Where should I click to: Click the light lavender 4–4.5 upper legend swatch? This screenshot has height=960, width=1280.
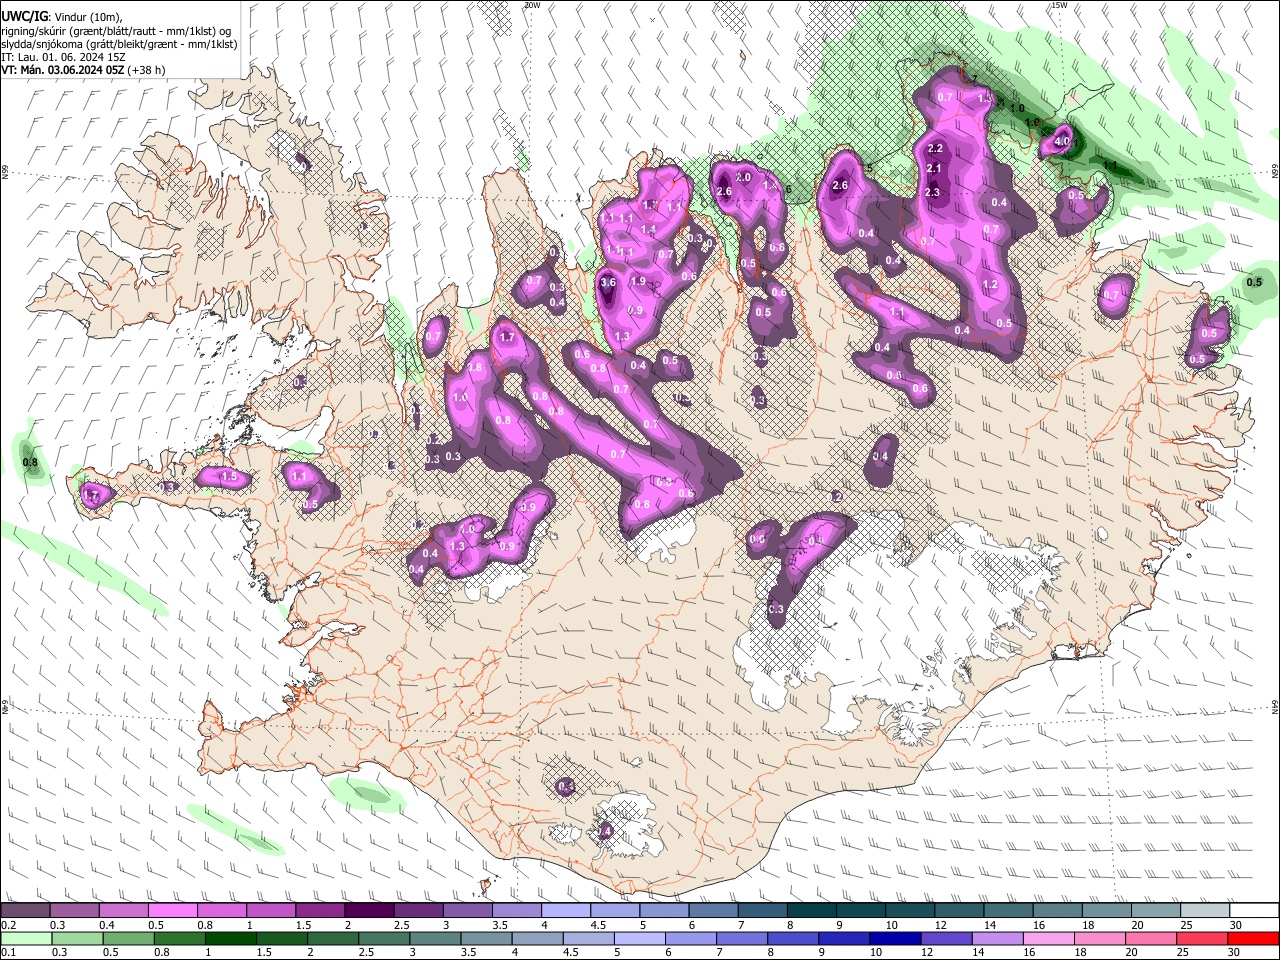click(565, 911)
